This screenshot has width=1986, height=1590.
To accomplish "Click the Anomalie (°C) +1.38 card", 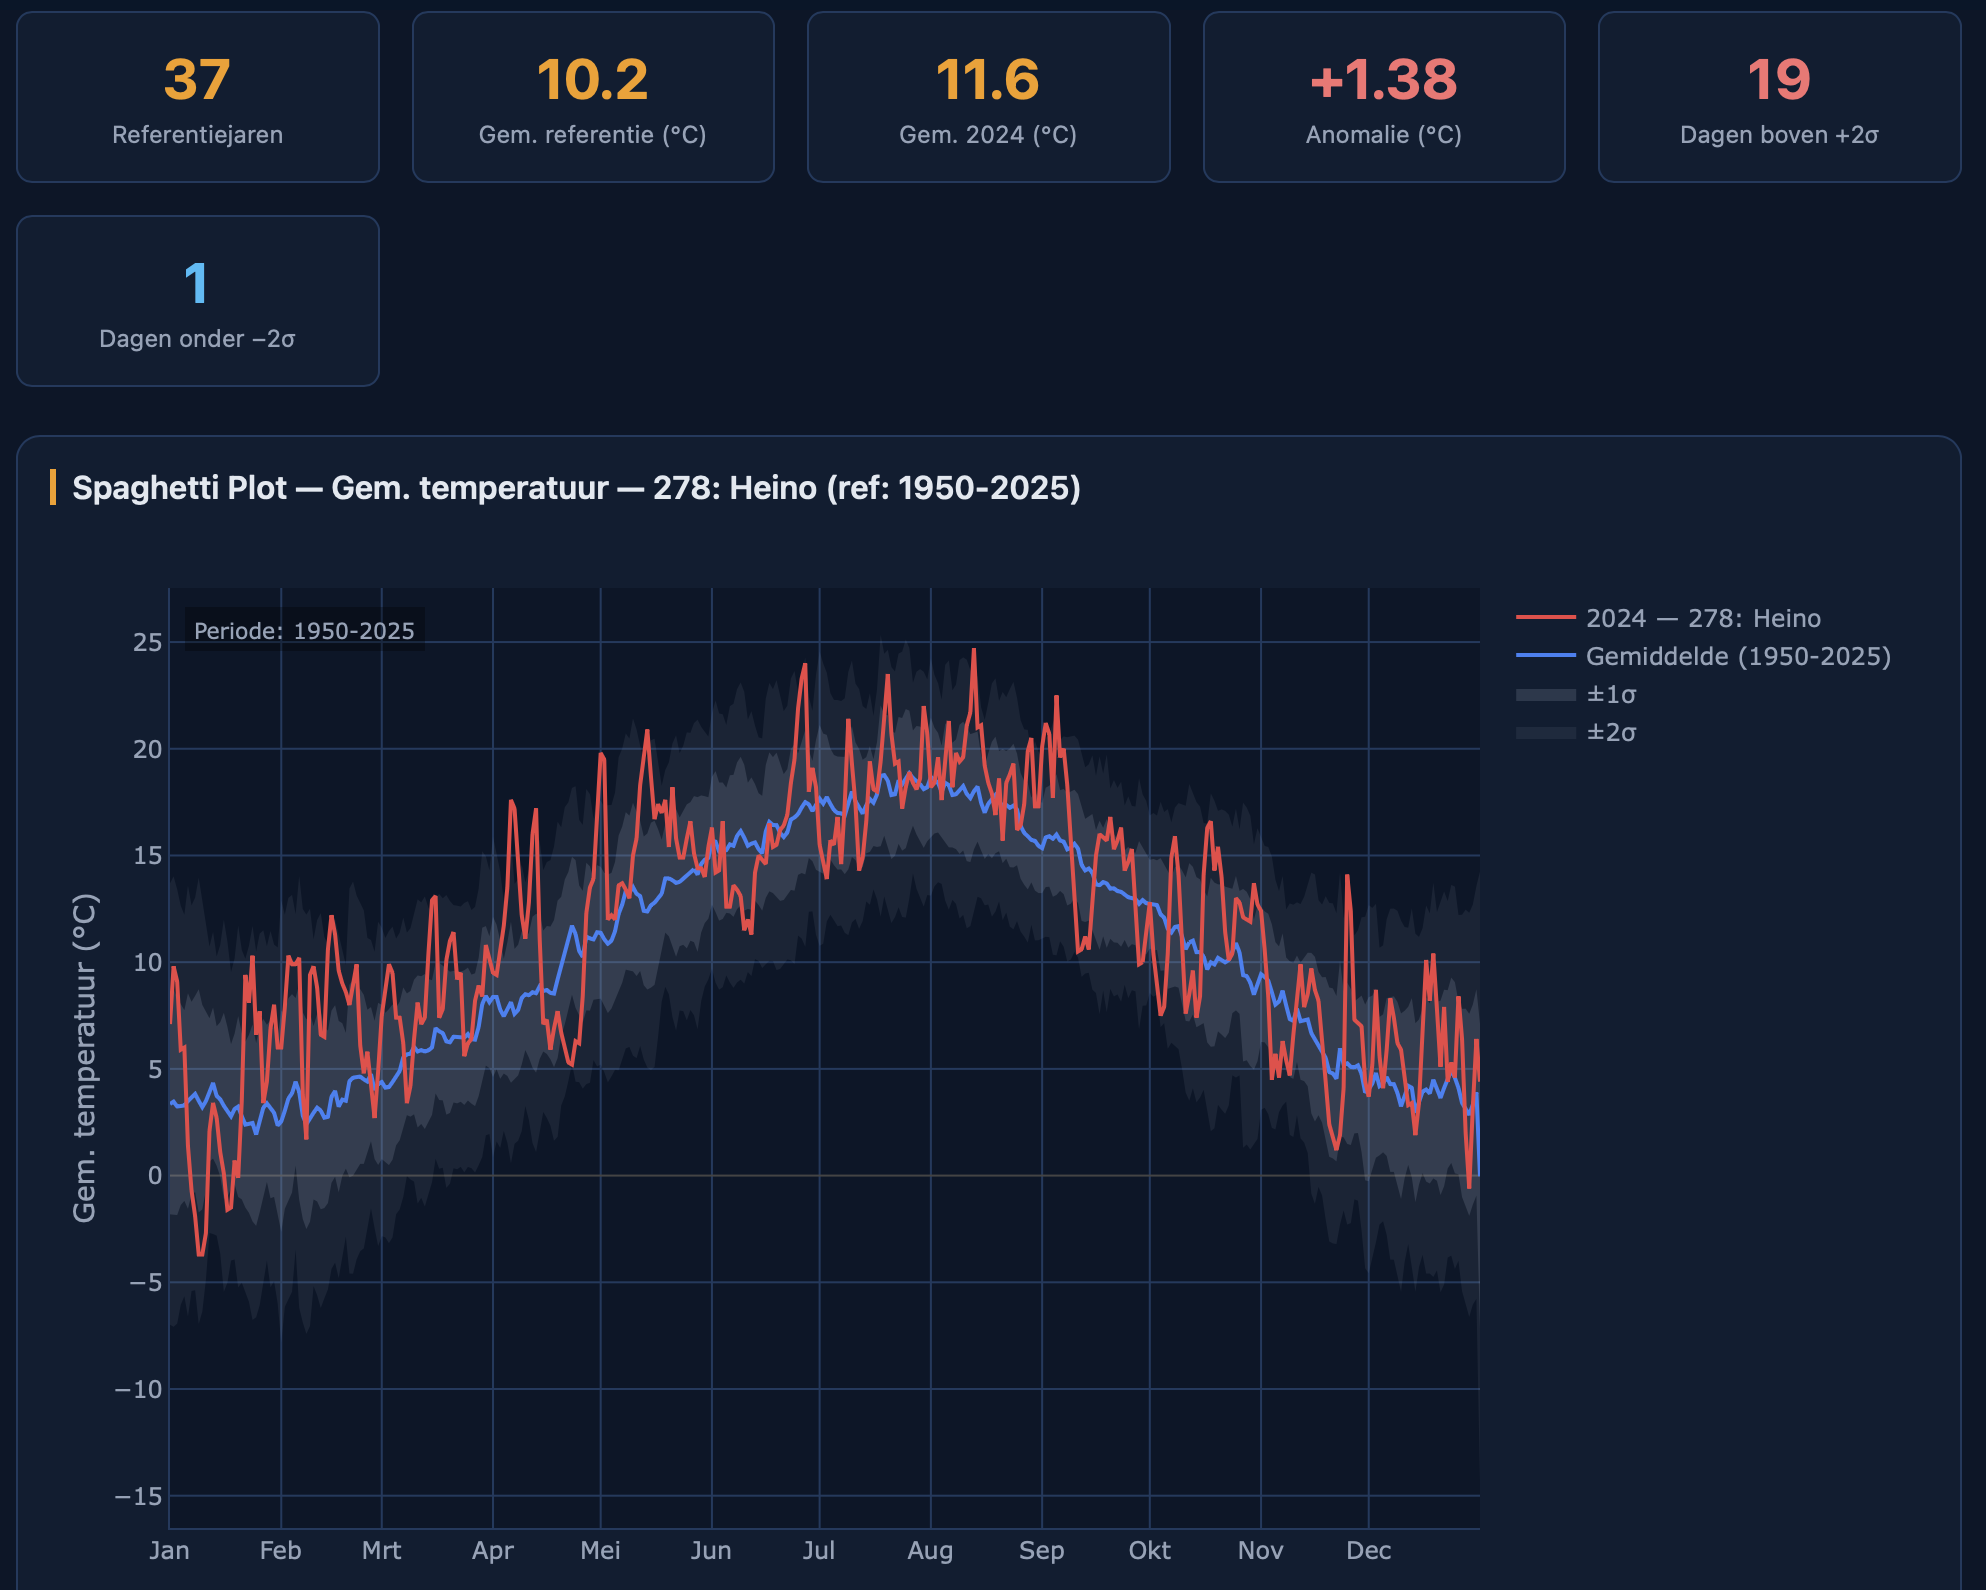I will tap(1383, 97).
